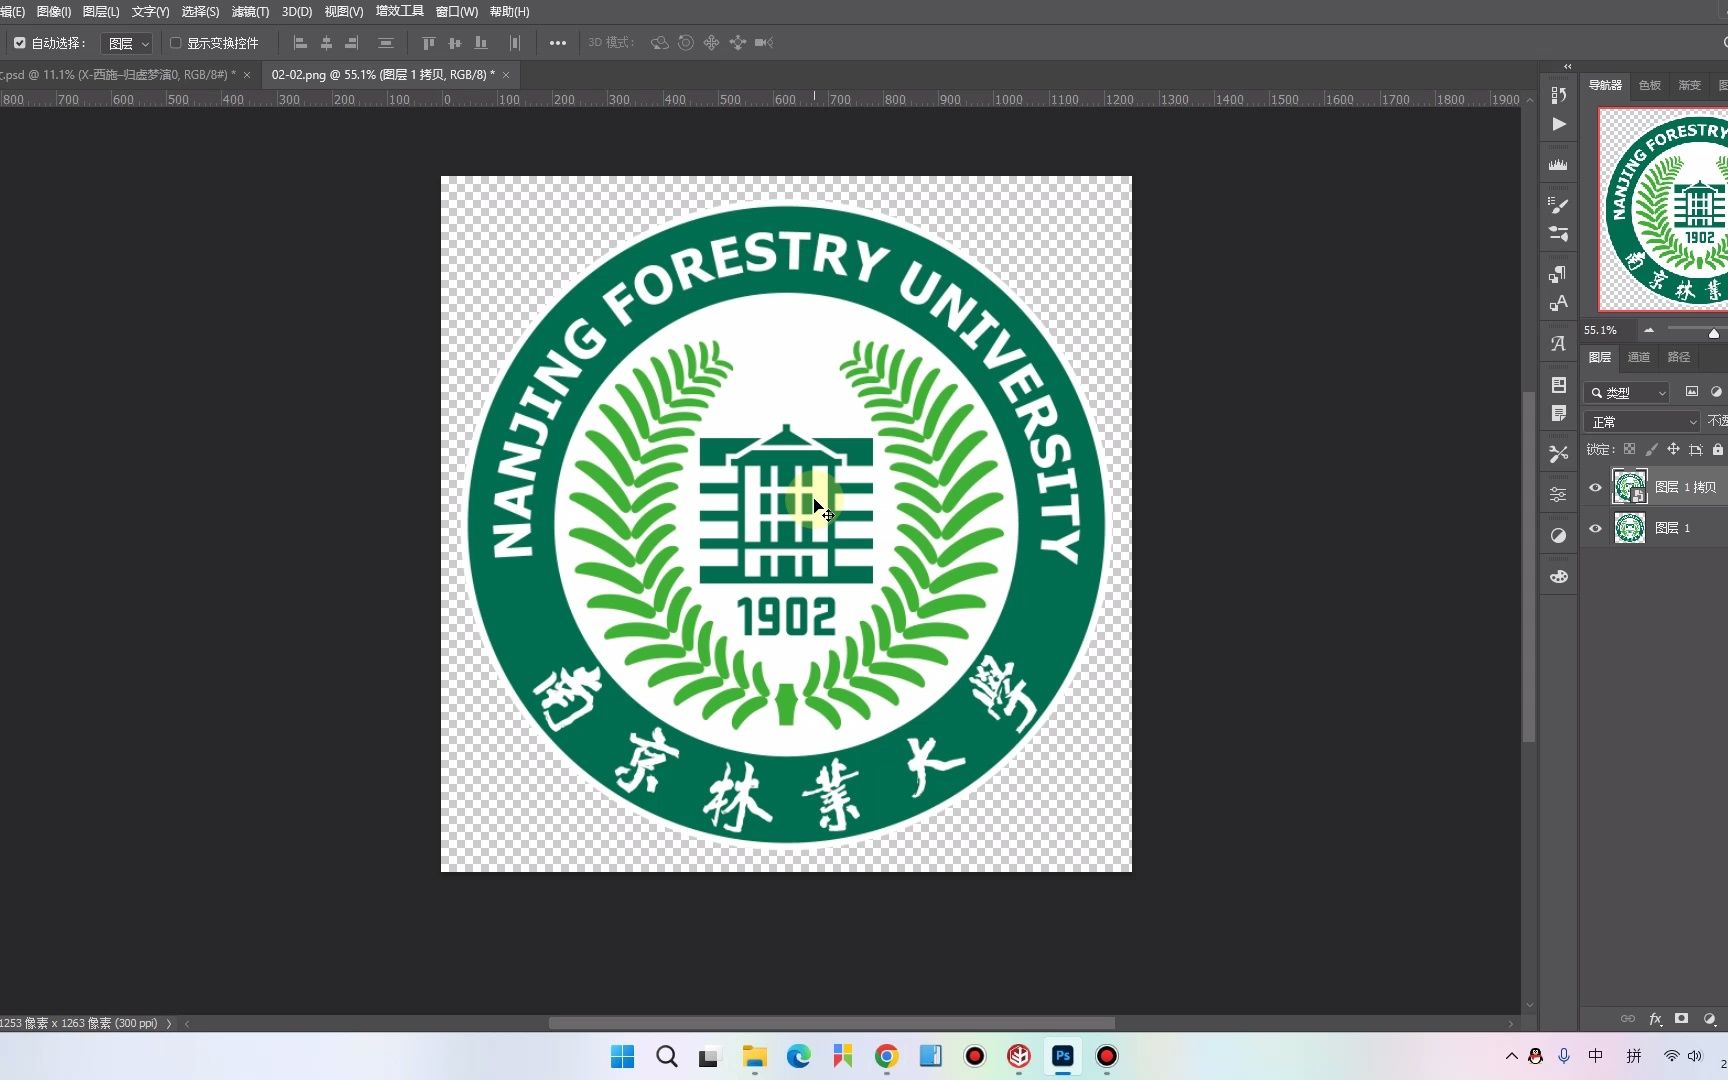Hide the 图层 1 layer

coord(1595,528)
